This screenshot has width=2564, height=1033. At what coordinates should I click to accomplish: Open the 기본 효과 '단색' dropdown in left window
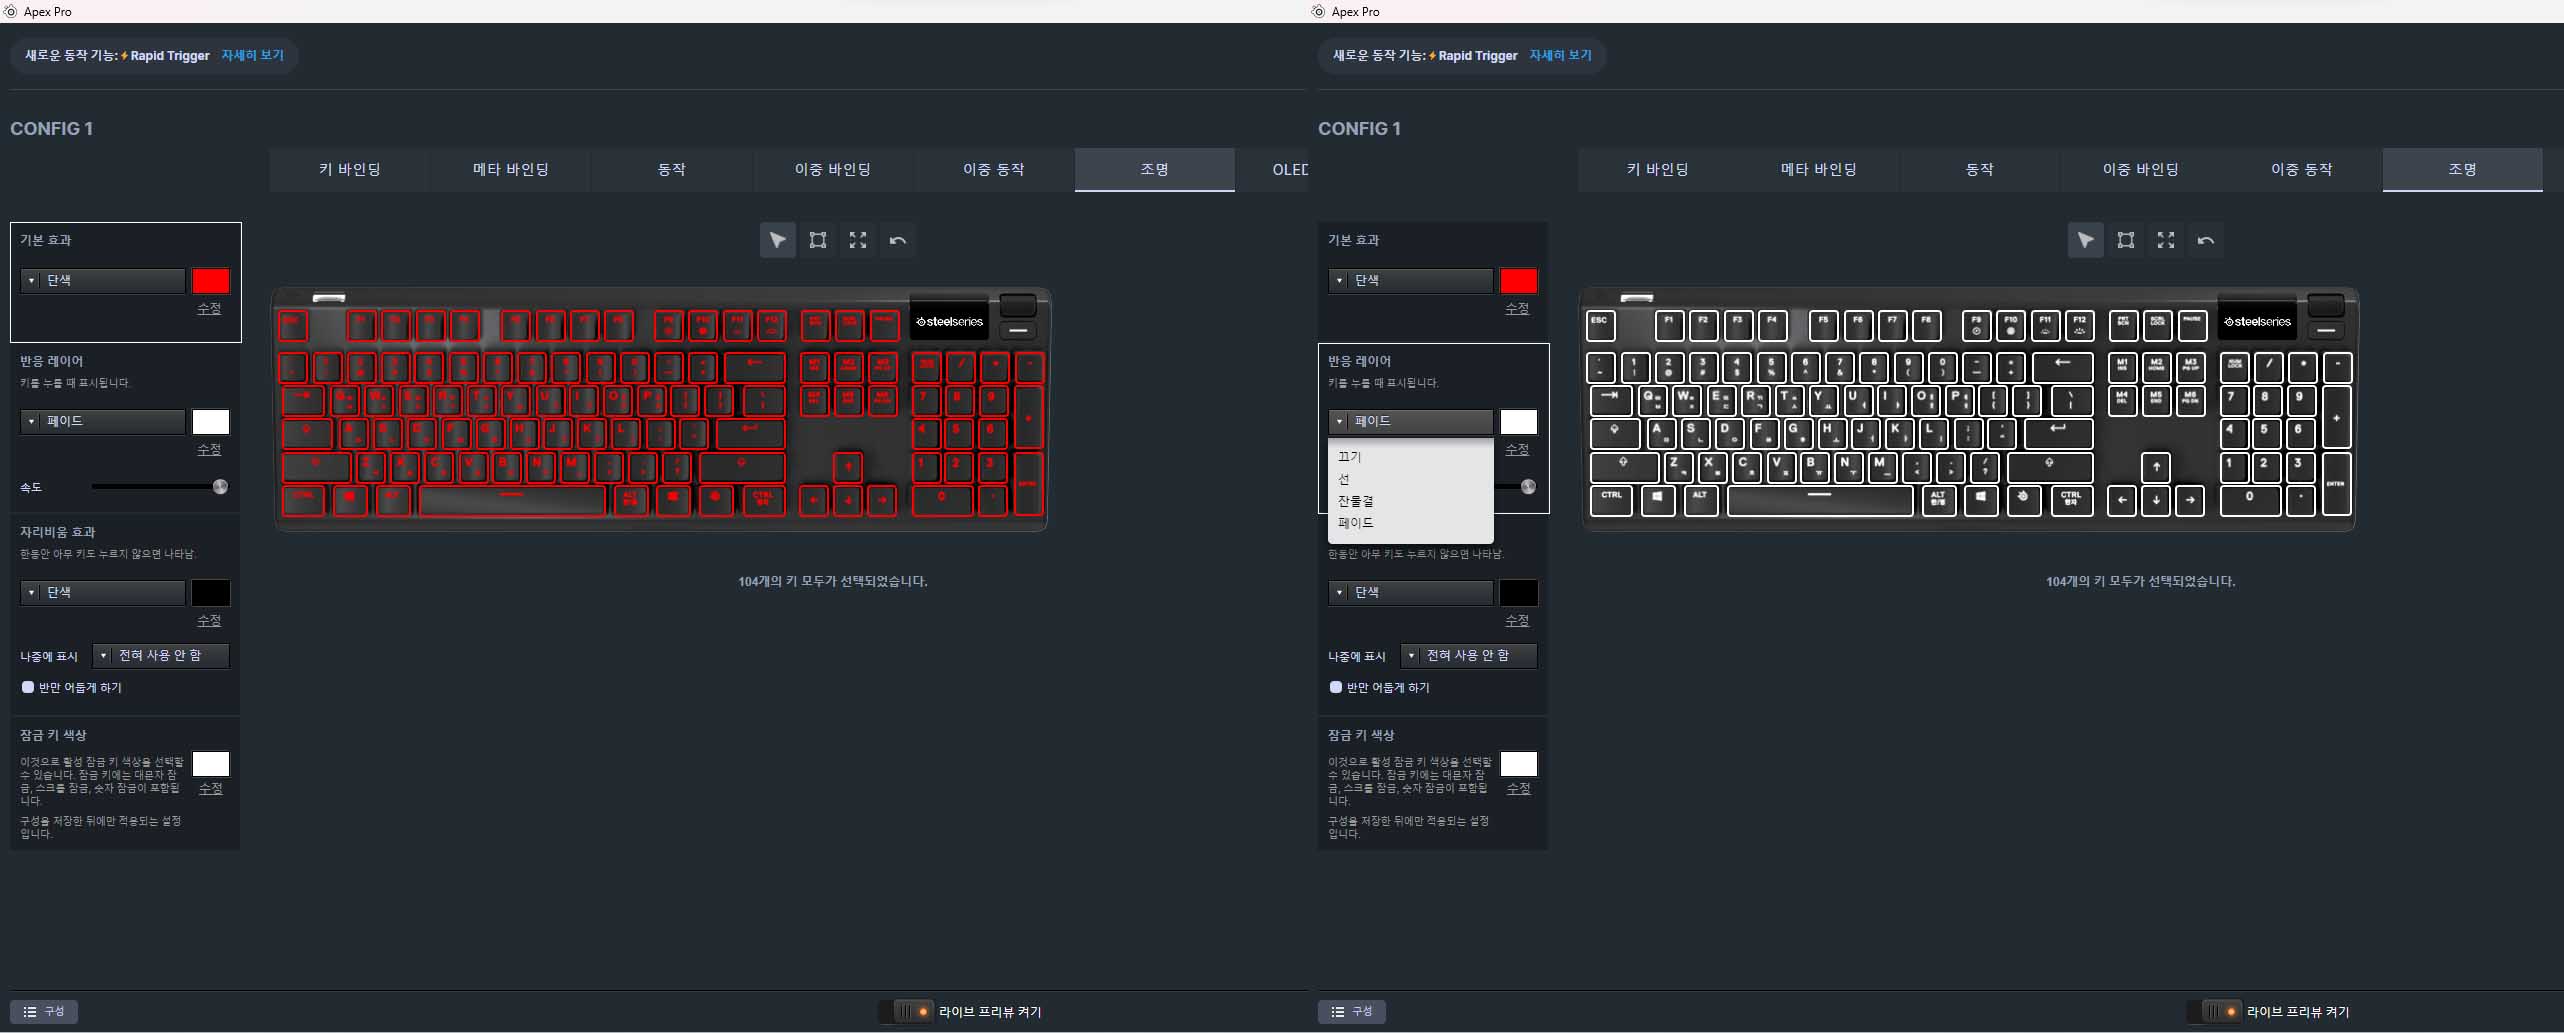pos(103,280)
